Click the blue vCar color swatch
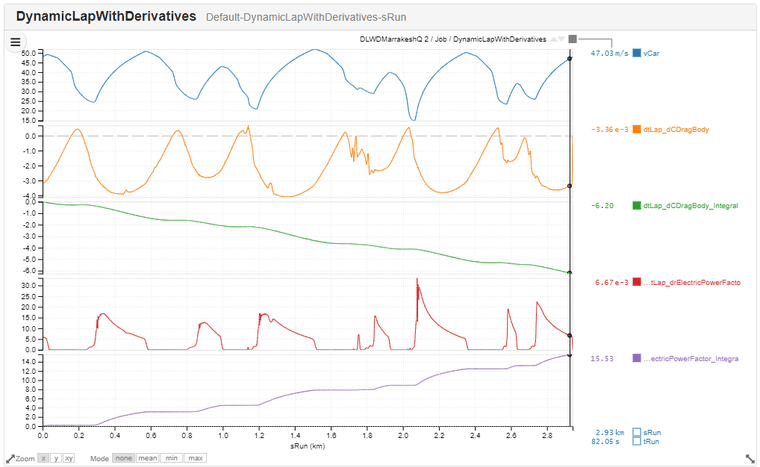Image resolution: width=760 pixels, height=467 pixels. 637,53
